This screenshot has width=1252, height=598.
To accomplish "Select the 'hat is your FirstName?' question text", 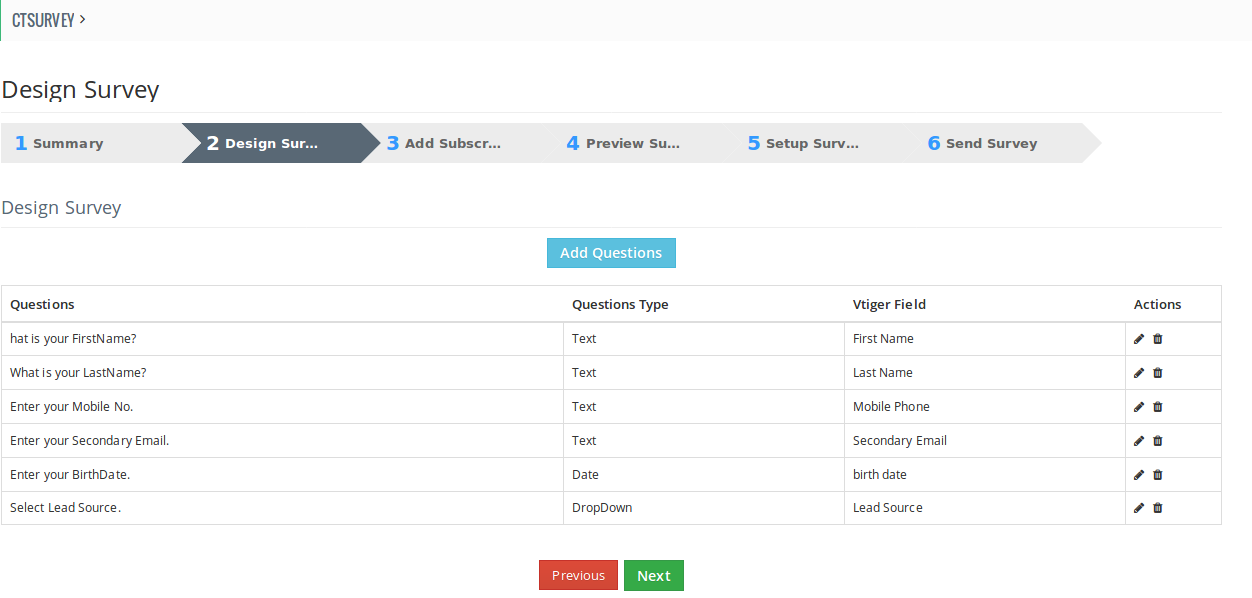I will coord(73,339).
